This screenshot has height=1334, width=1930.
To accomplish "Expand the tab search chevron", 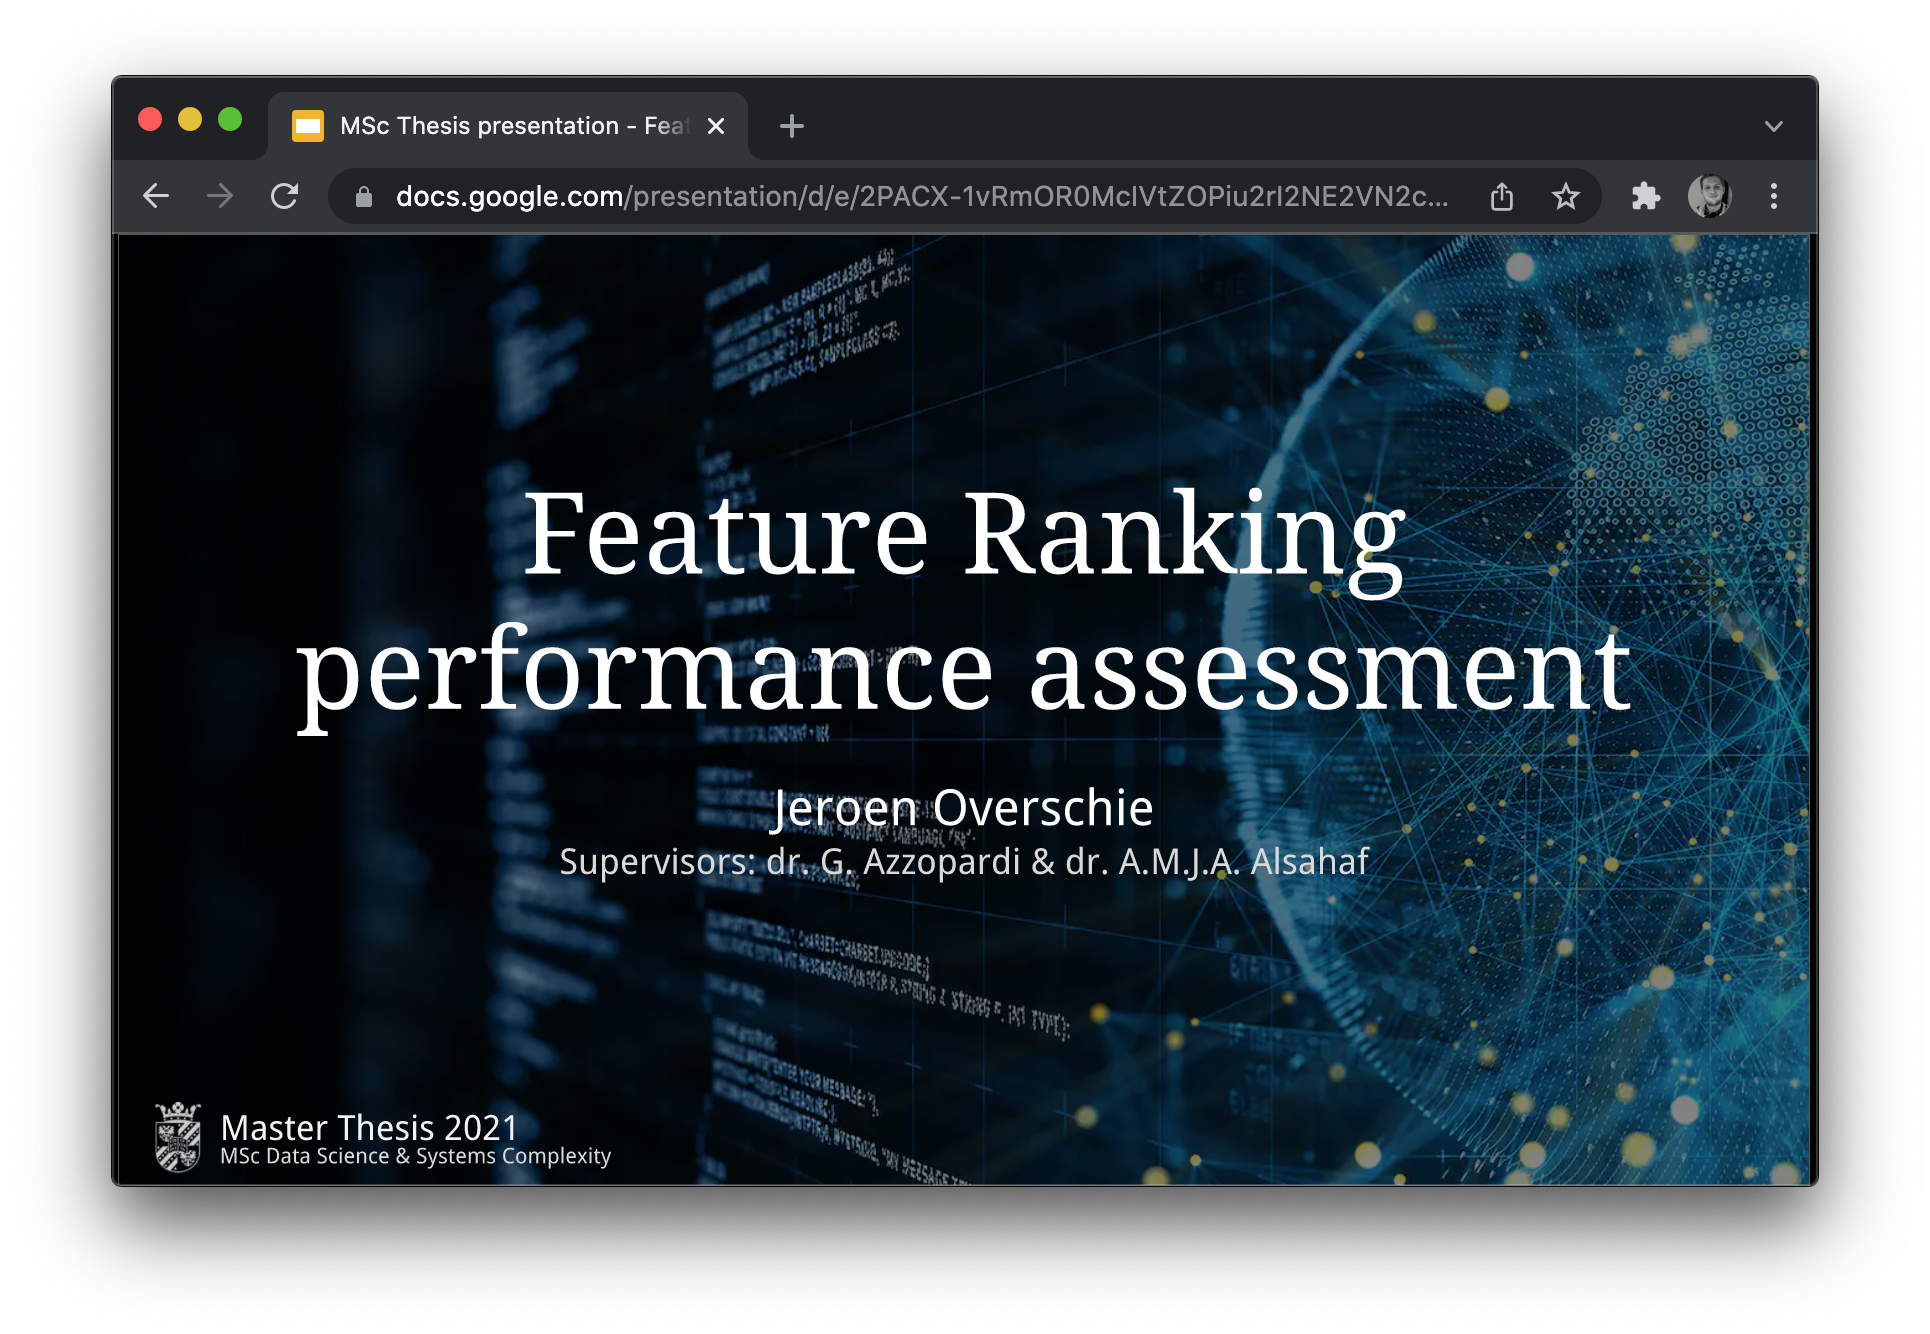I will (x=1774, y=126).
